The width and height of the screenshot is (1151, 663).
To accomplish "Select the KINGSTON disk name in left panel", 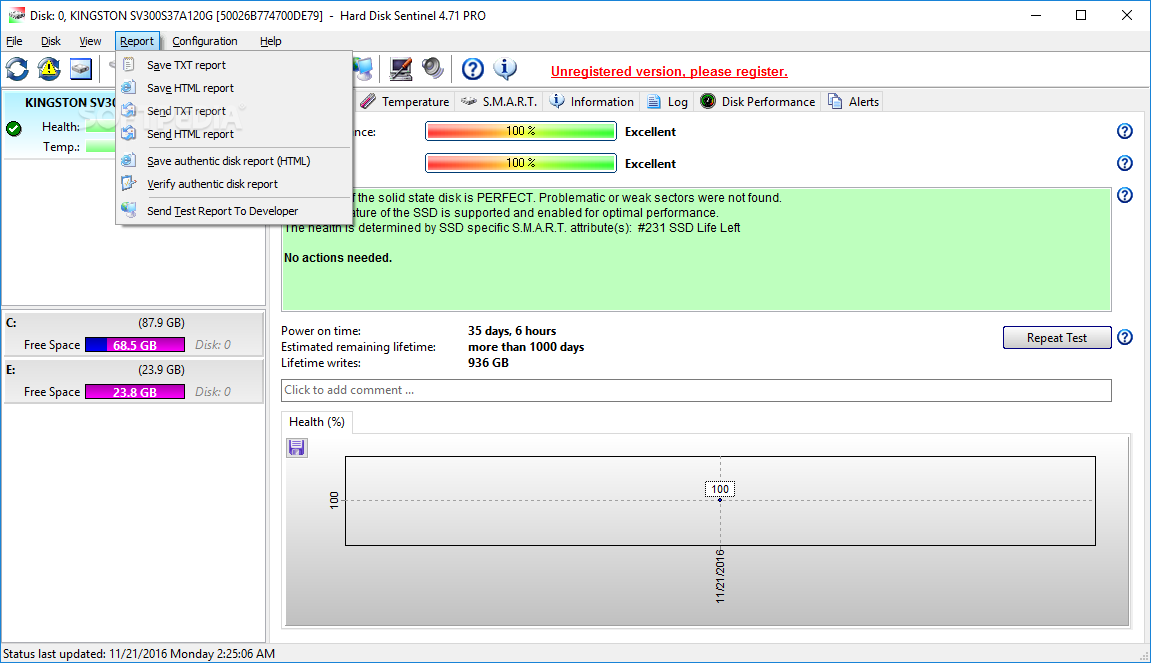I will pyautogui.click(x=70, y=103).
